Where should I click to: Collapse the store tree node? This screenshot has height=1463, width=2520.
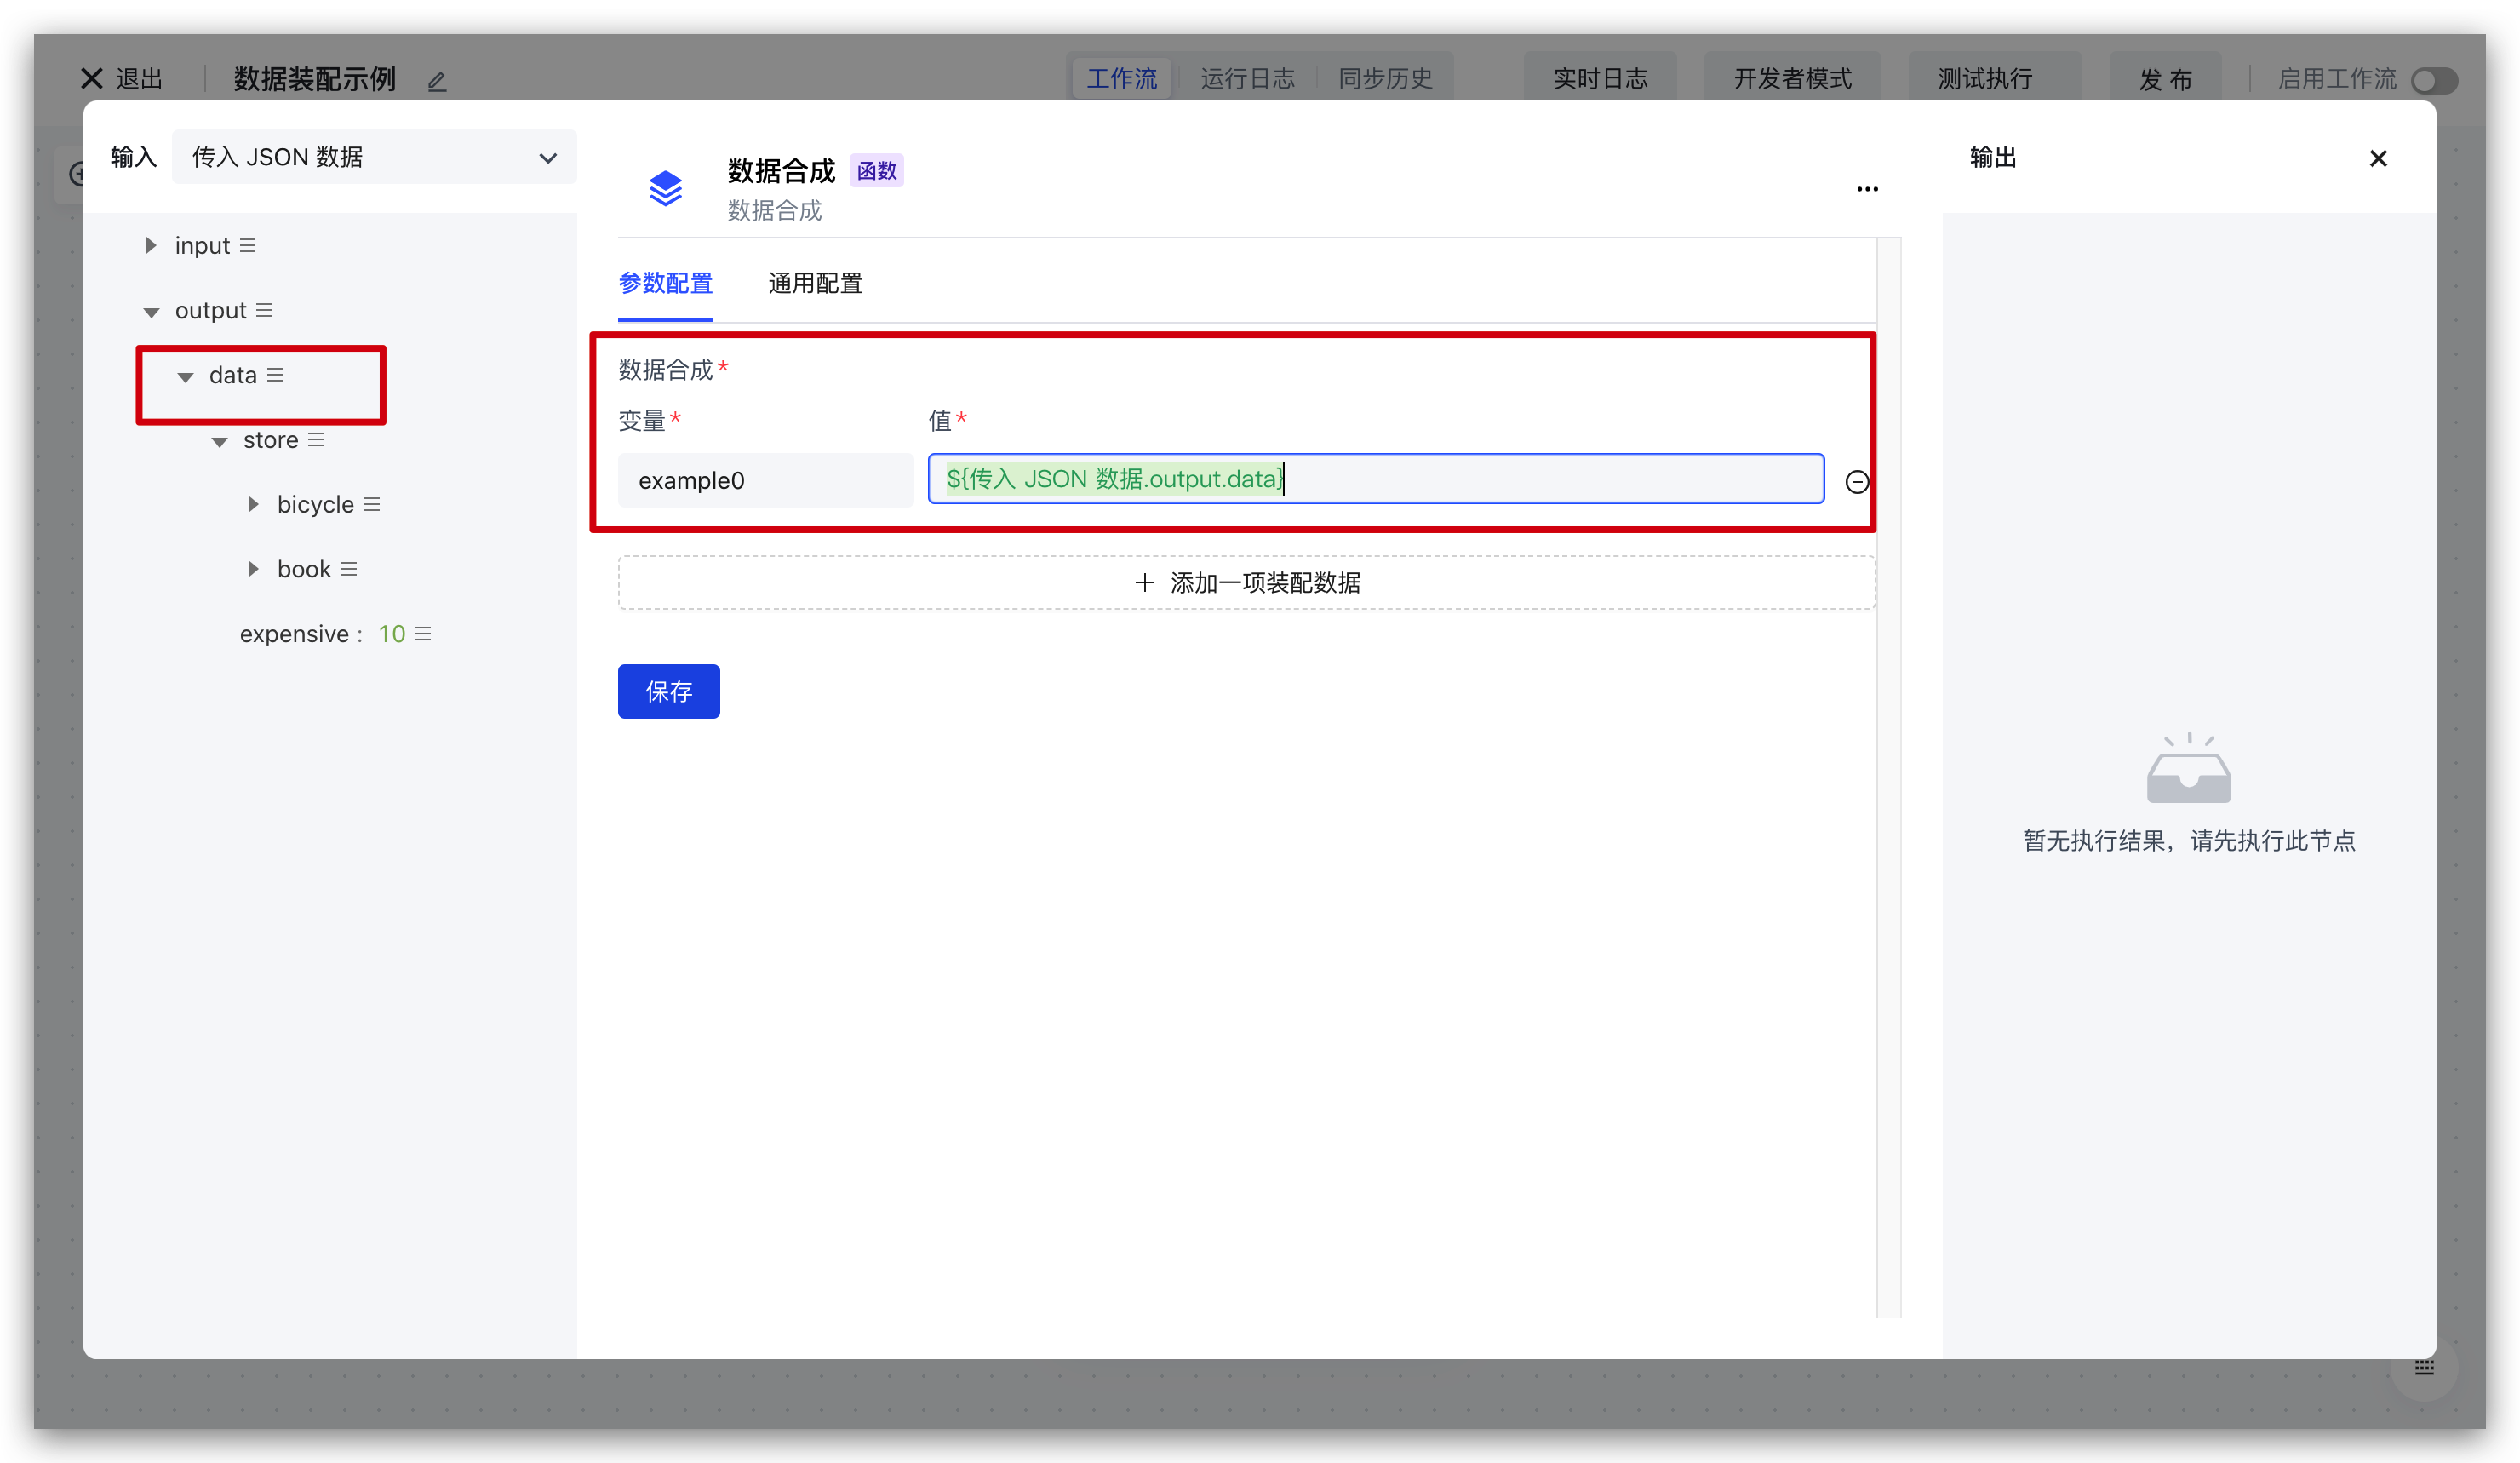[x=220, y=441]
